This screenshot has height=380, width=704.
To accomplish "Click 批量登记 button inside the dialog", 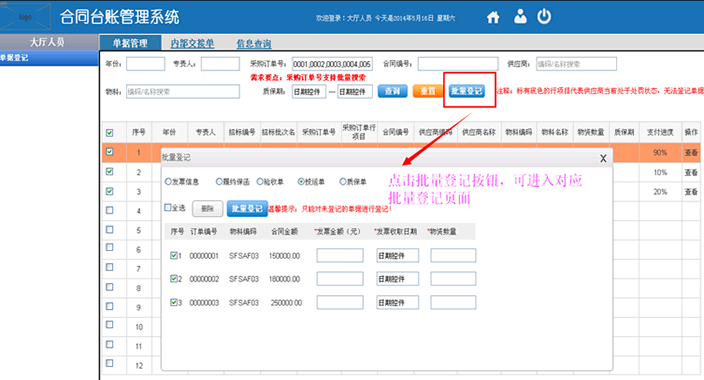I will tap(247, 208).
